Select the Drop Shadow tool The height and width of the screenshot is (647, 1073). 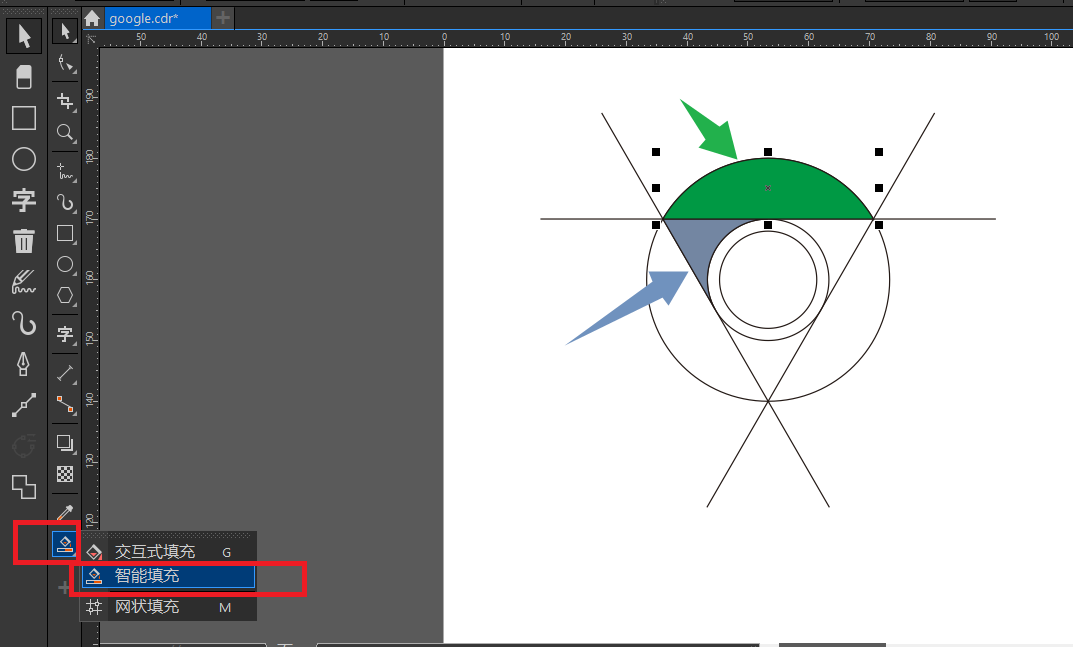click(65, 443)
